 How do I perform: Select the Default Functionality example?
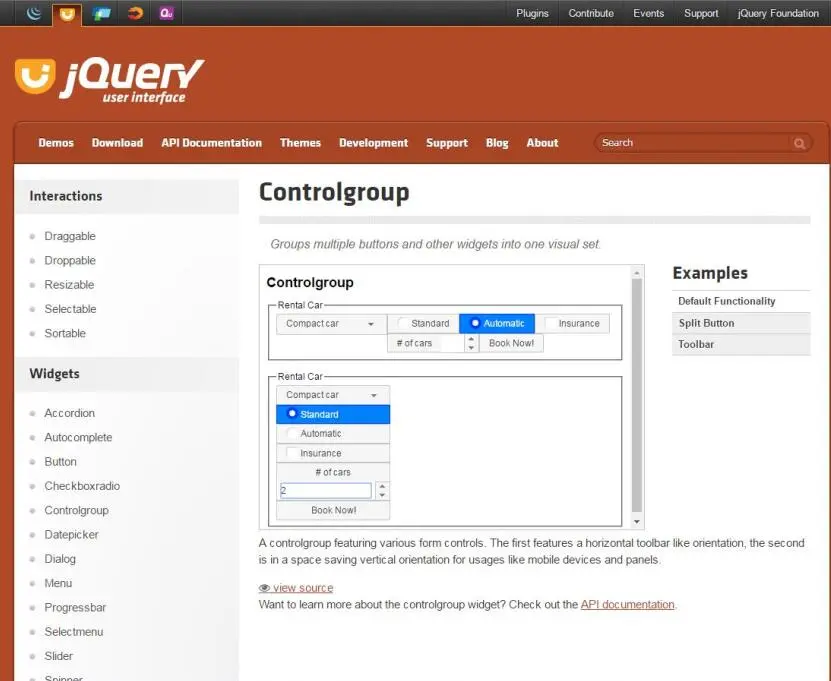(x=741, y=301)
